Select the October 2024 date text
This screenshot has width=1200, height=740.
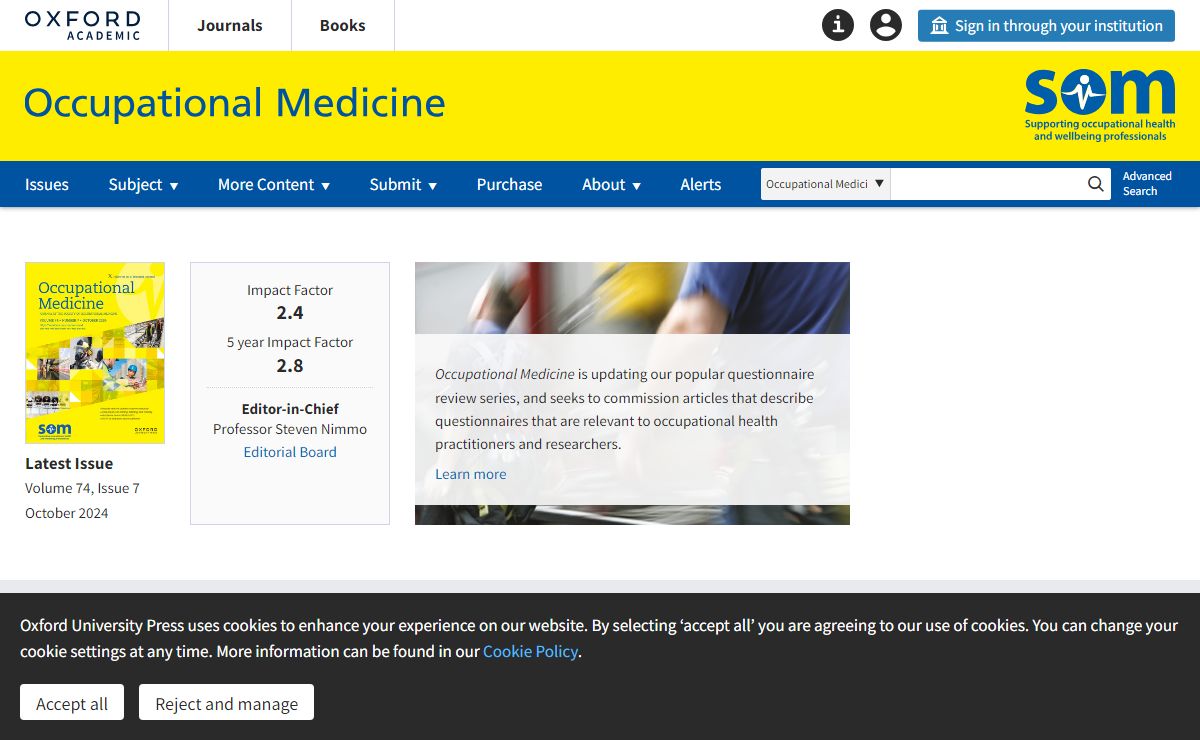67,513
